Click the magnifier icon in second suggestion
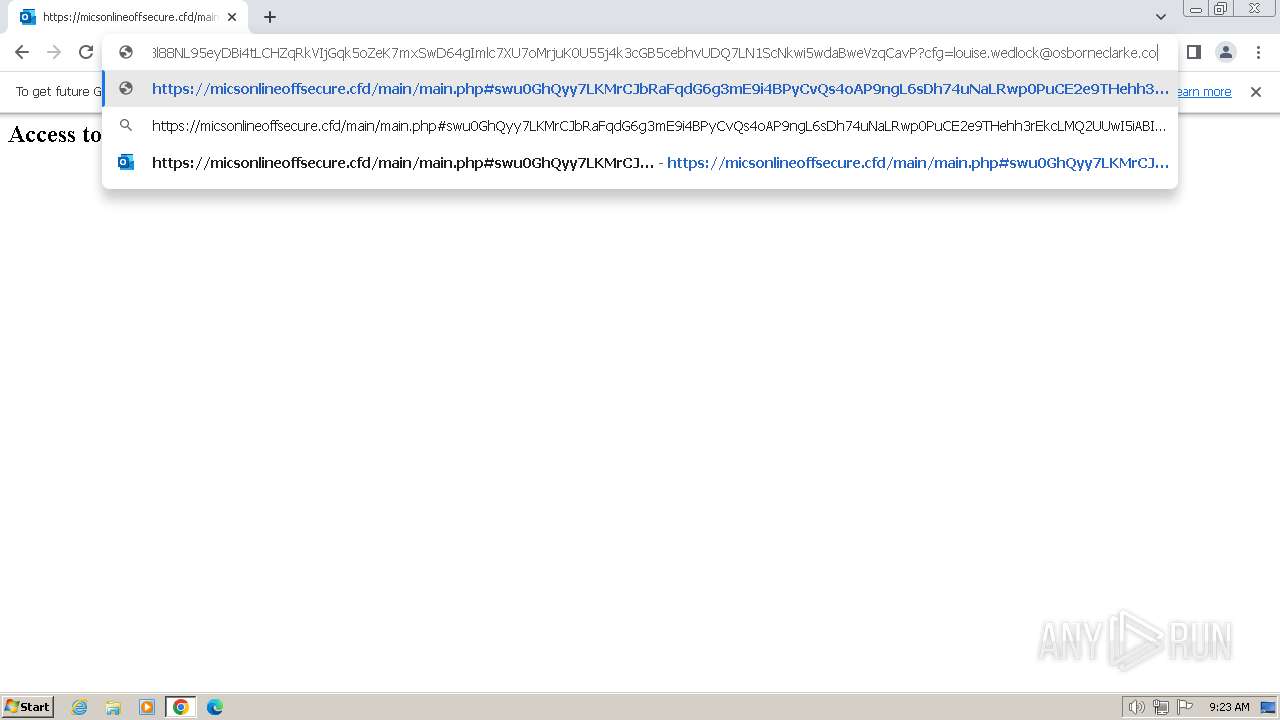This screenshot has width=1280, height=720. pyautogui.click(x=126, y=126)
